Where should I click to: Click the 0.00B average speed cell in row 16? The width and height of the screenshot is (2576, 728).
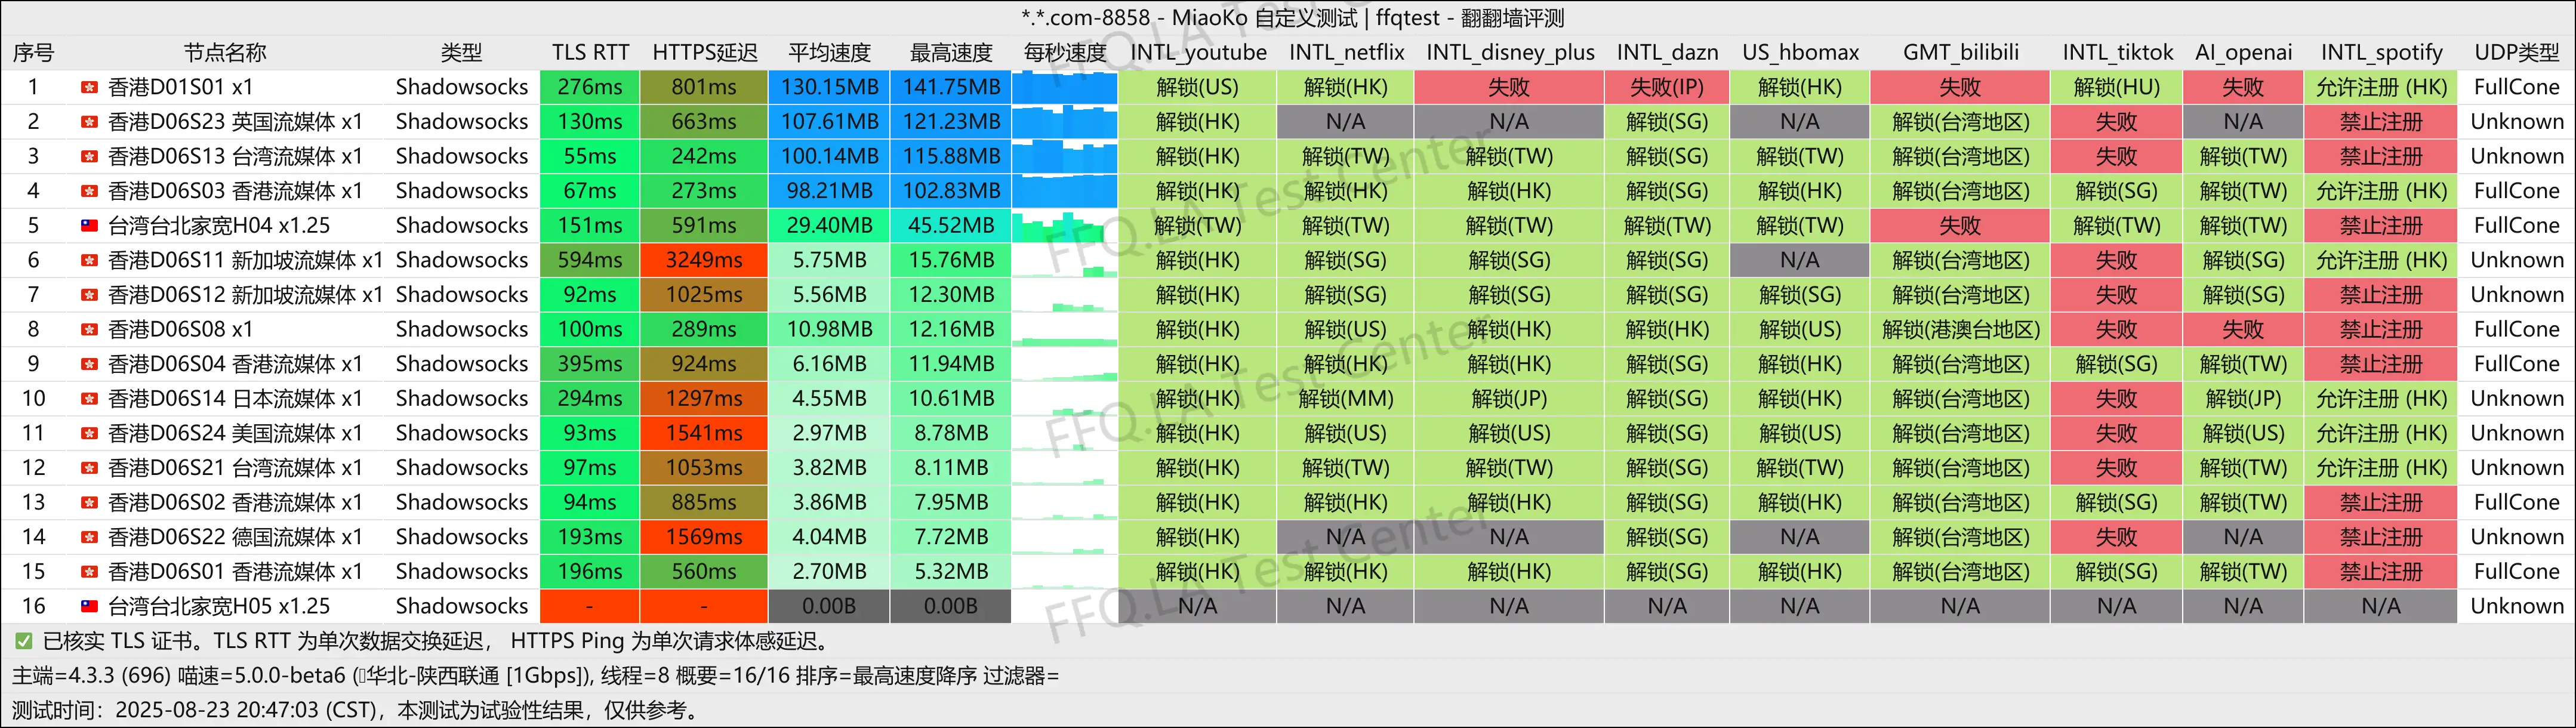pyautogui.click(x=829, y=606)
